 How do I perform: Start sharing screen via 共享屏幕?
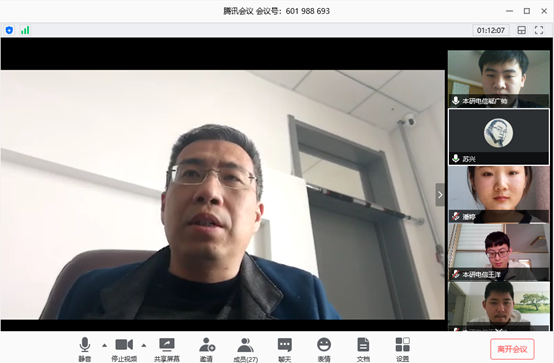click(x=167, y=349)
